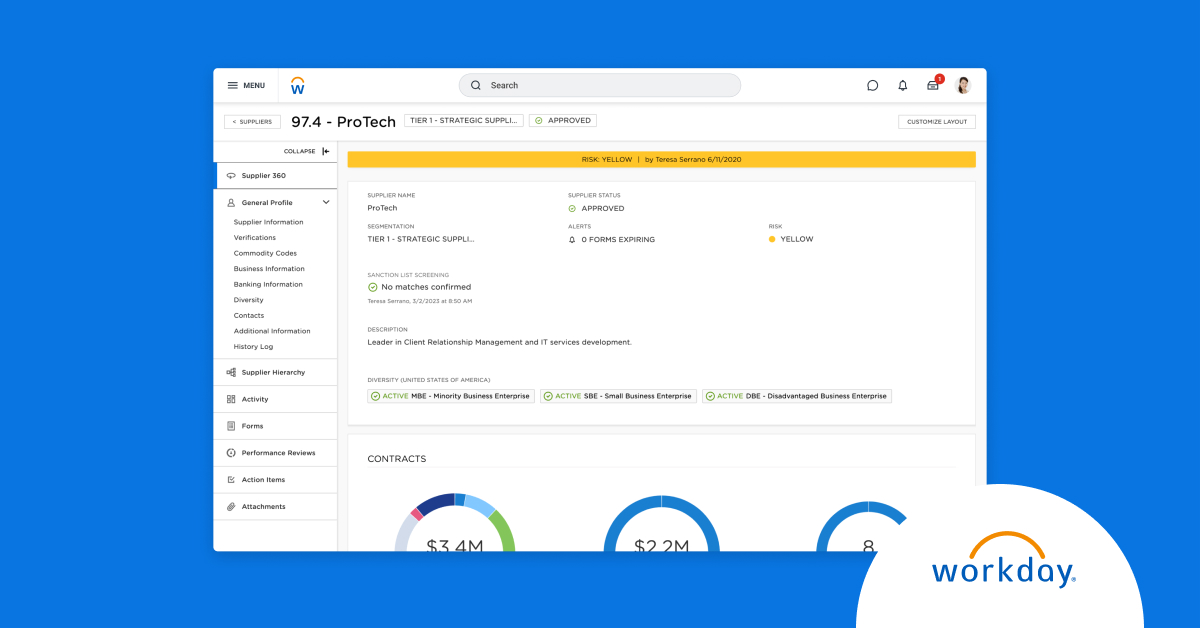Go back to Suppliers list
This screenshot has width=1200, height=628.
pyautogui.click(x=252, y=122)
